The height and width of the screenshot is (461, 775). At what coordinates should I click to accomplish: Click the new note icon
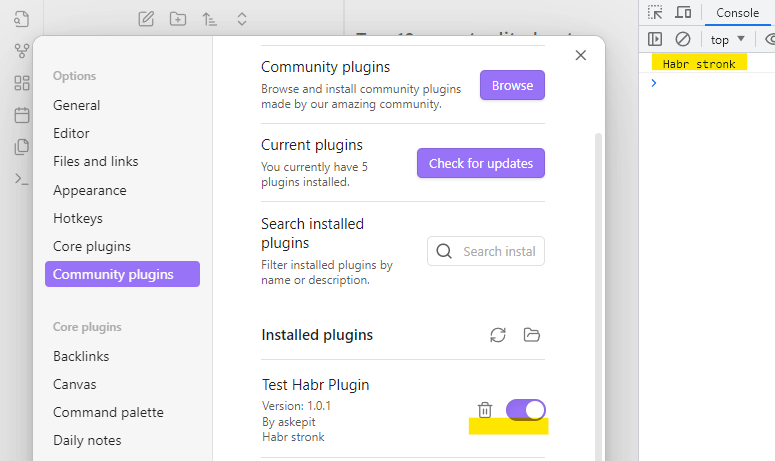click(146, 18)
